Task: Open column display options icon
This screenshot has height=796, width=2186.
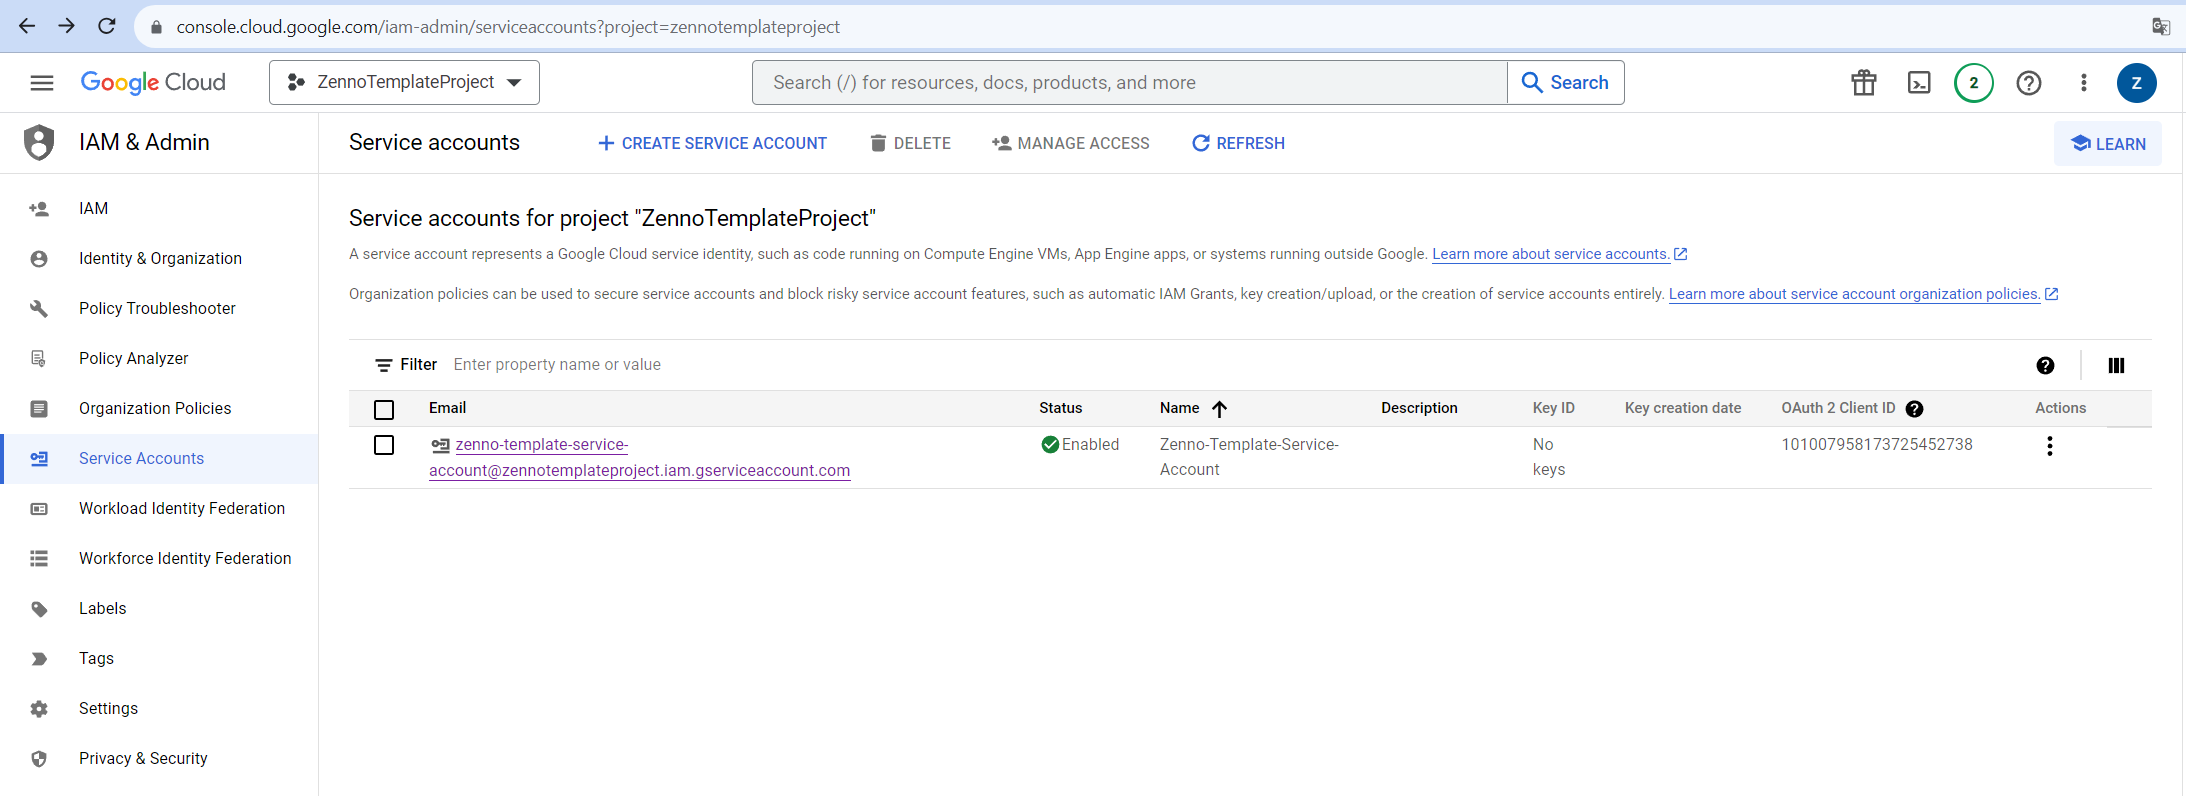Action: pyautogui.click(x=2116, y=366)
